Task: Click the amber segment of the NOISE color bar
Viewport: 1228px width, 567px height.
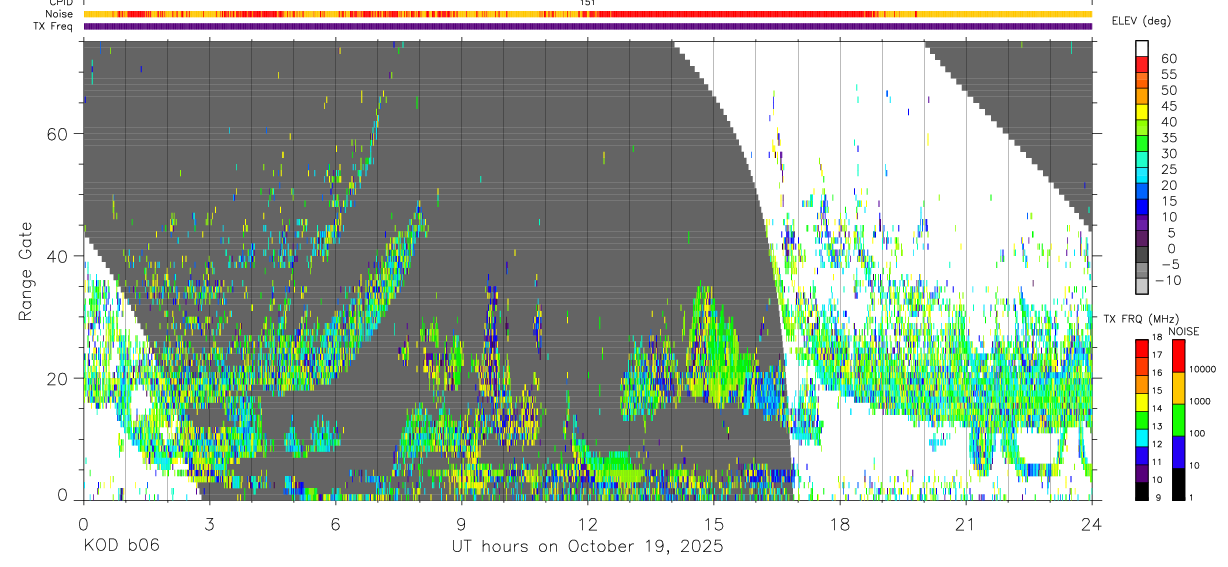Action: coord(1179,388)
